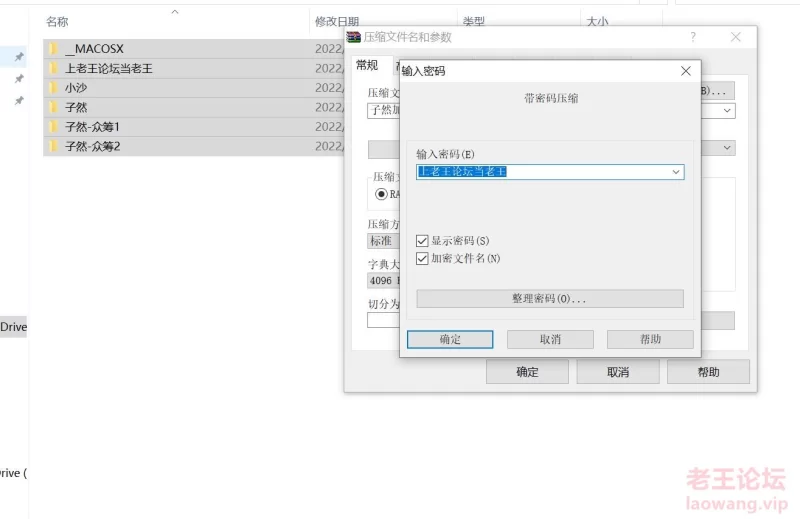
Task: Click the 整理密码(O)... button
Action: pos(550,299)
